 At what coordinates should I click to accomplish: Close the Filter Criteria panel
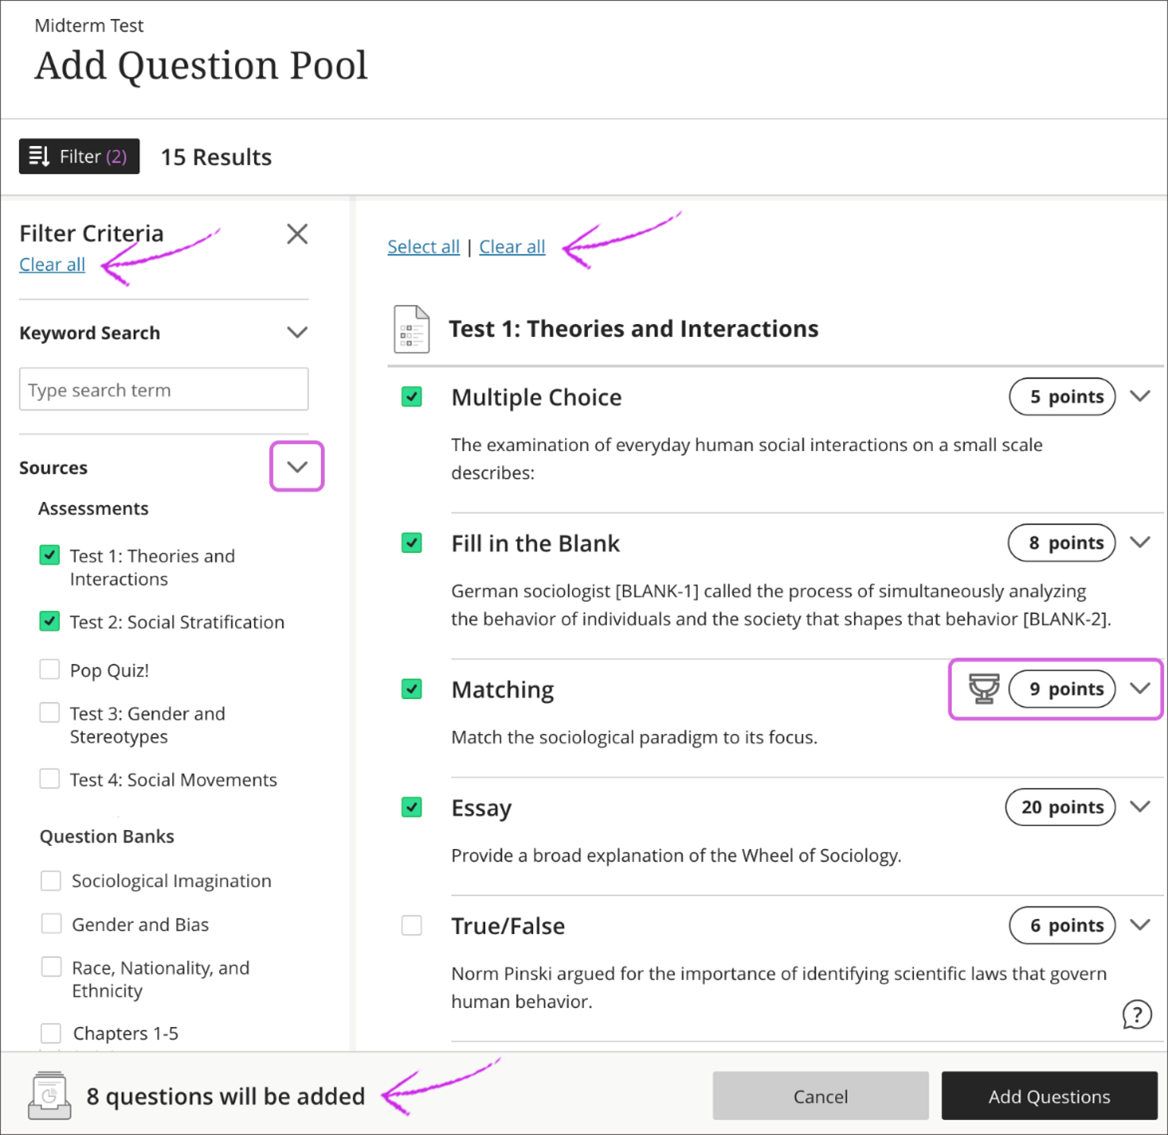297,234
